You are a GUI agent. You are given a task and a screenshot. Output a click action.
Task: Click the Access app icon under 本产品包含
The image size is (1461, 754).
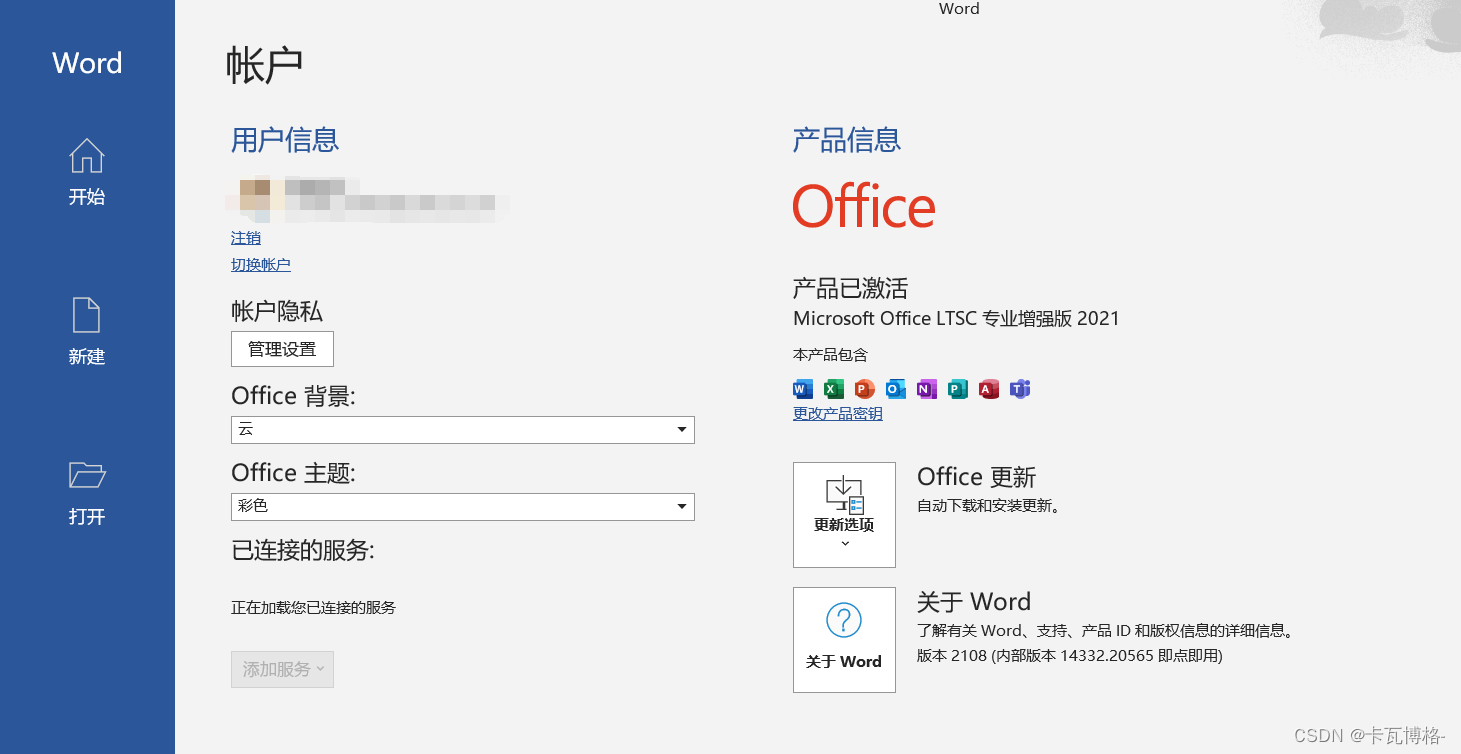pyautogui.click(x=989, y=389)
